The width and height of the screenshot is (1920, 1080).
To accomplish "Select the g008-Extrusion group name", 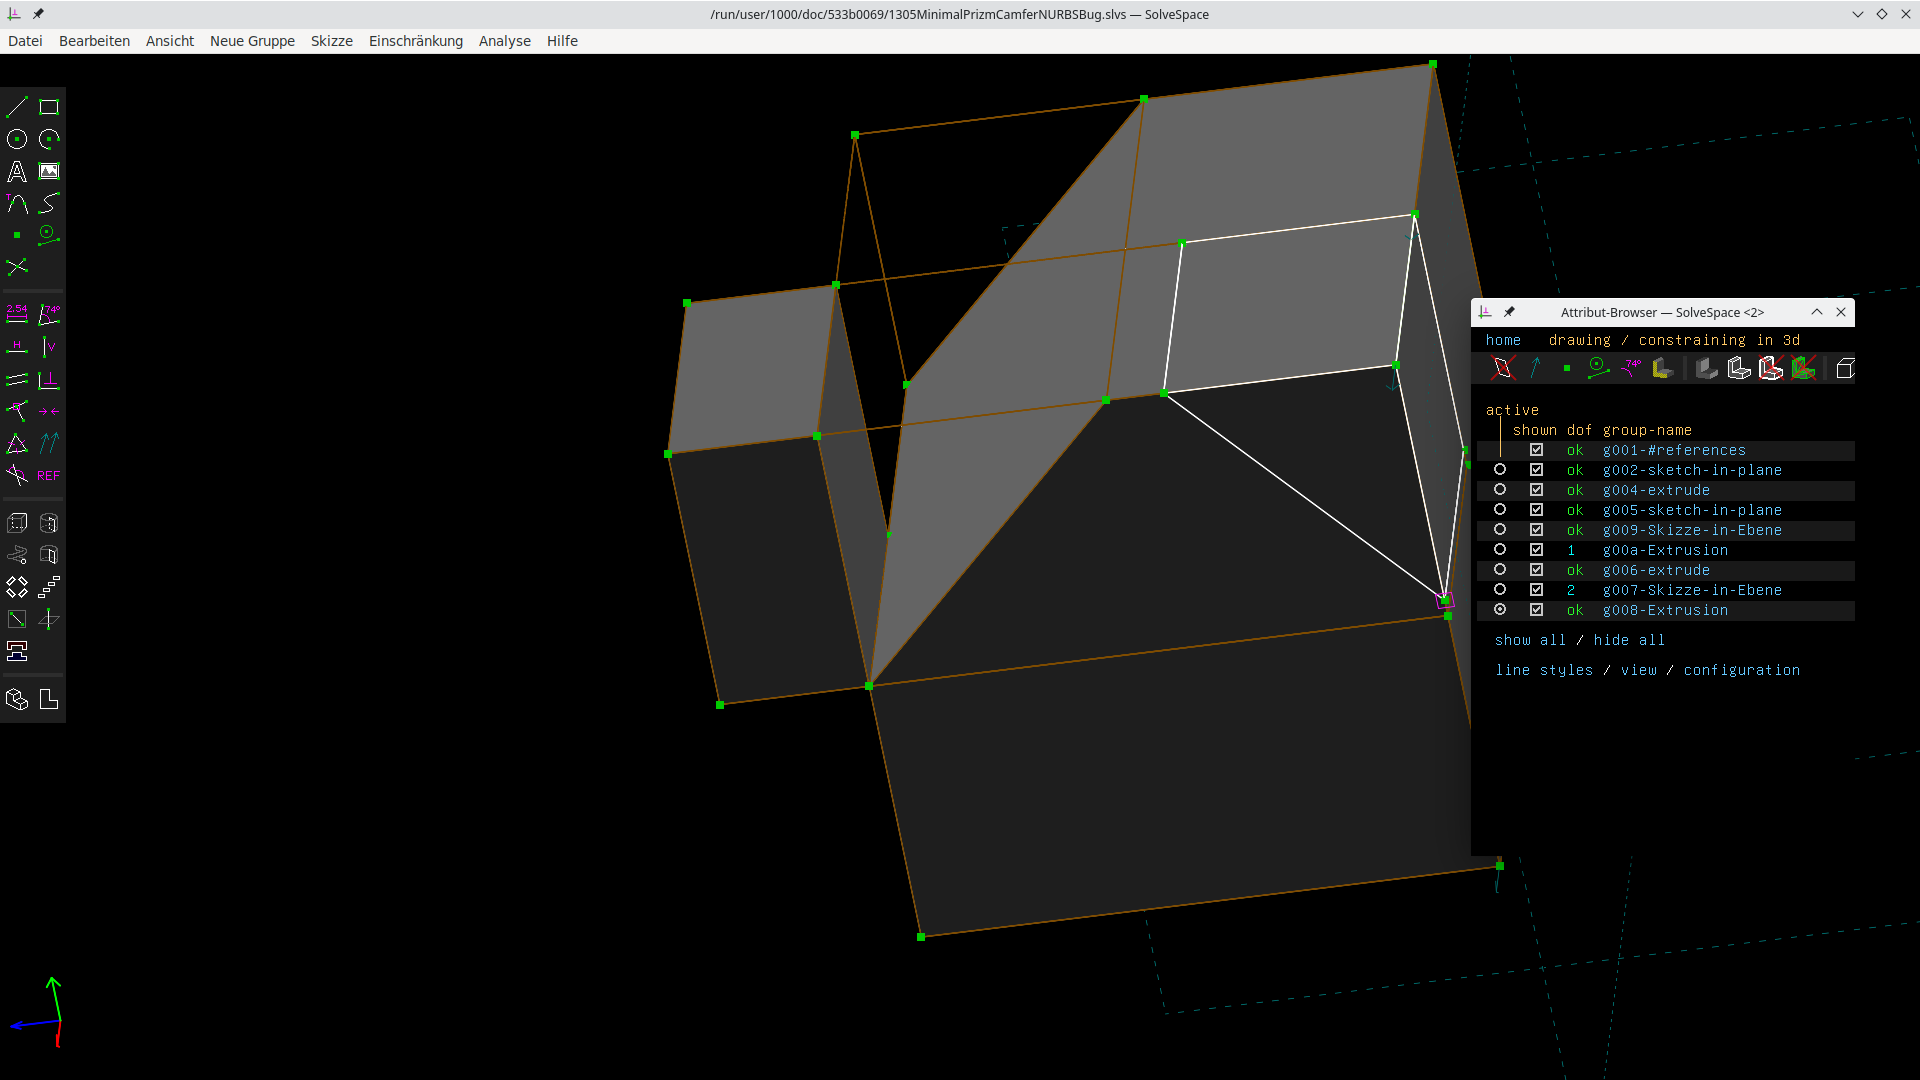I will click(1665, 610).
